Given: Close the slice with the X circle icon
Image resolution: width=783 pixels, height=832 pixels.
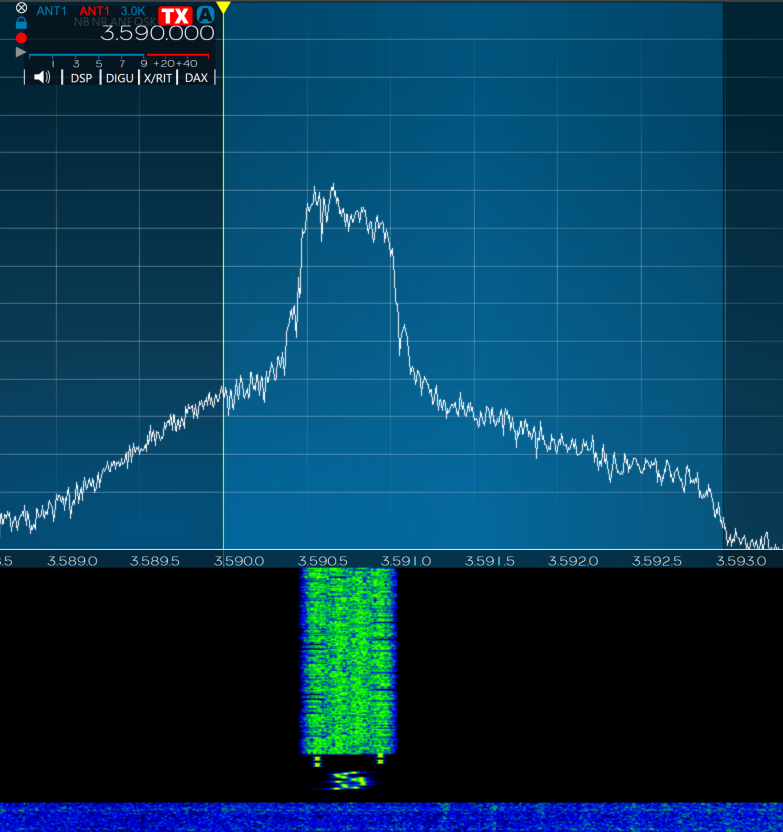Looking at the screenshot, I should pos(21,8).
